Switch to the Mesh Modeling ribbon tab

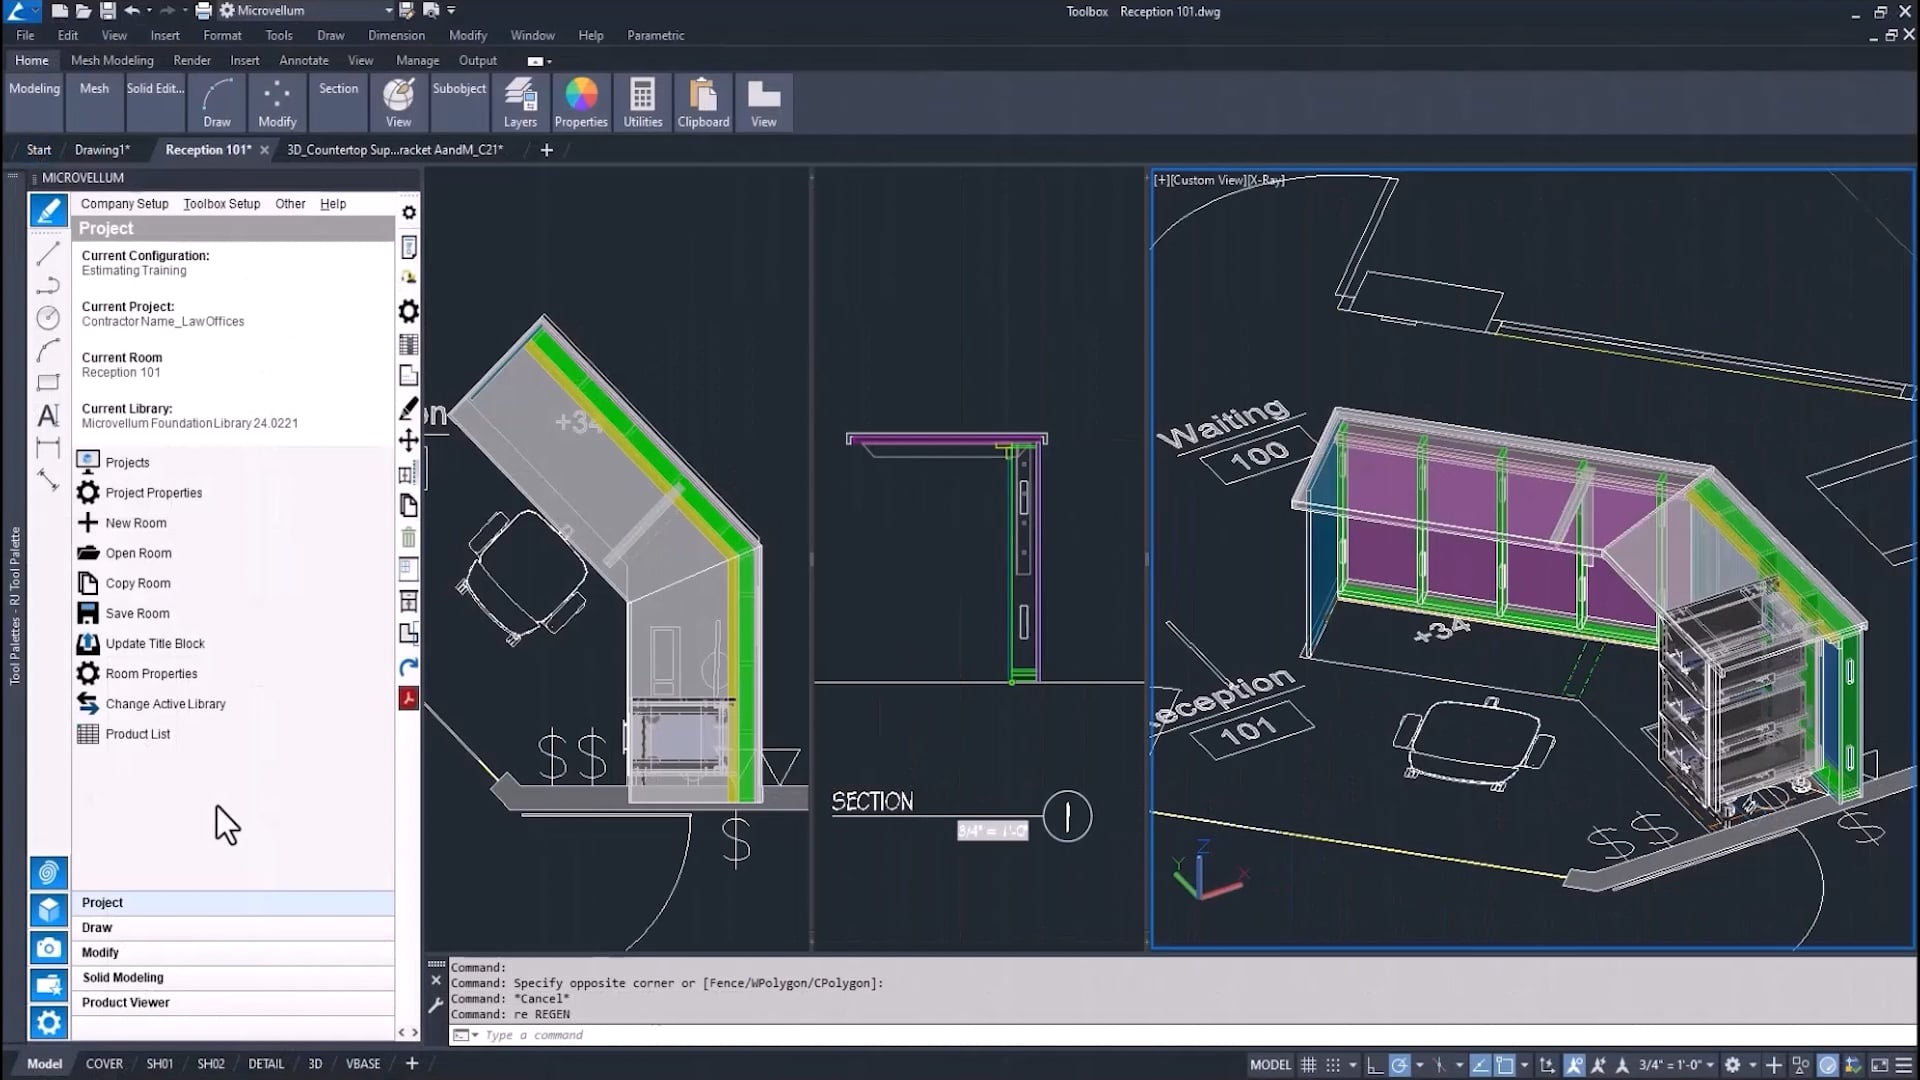(x=112, y=60)
